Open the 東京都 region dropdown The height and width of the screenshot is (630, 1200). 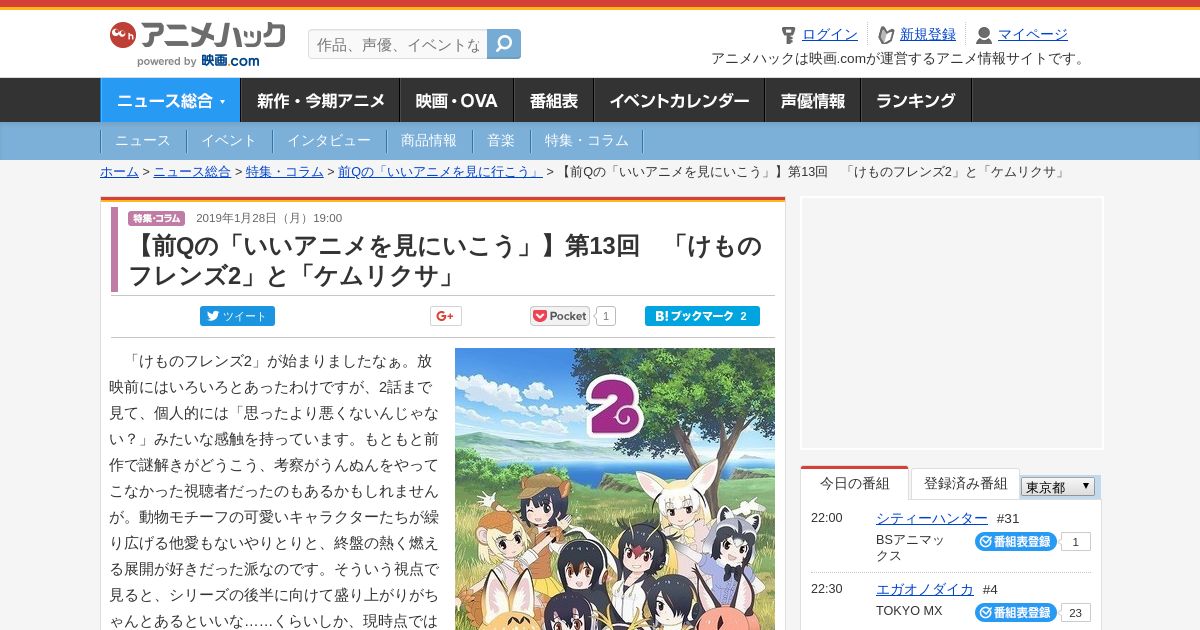click(1058, 487)
